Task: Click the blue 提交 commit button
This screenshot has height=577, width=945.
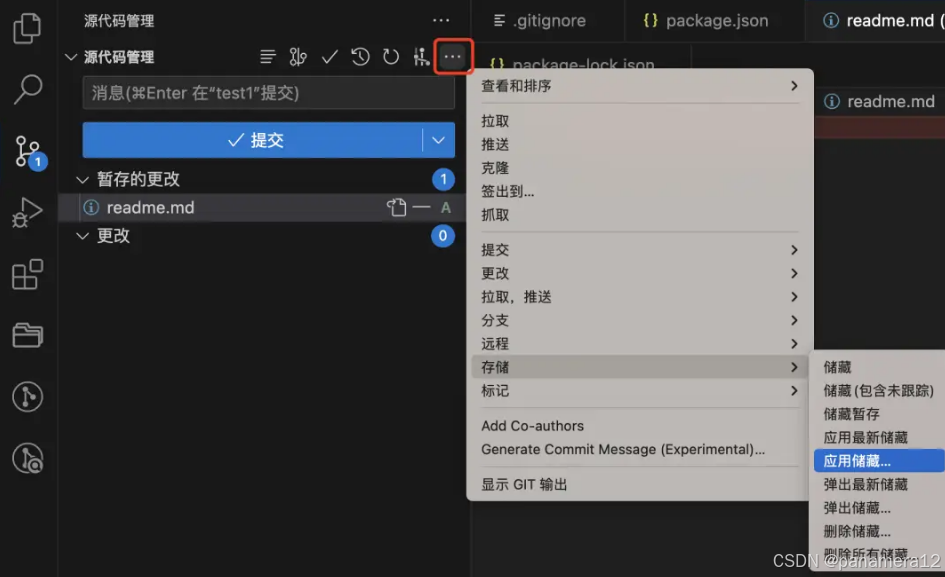Action: click(x=252, y=140)
